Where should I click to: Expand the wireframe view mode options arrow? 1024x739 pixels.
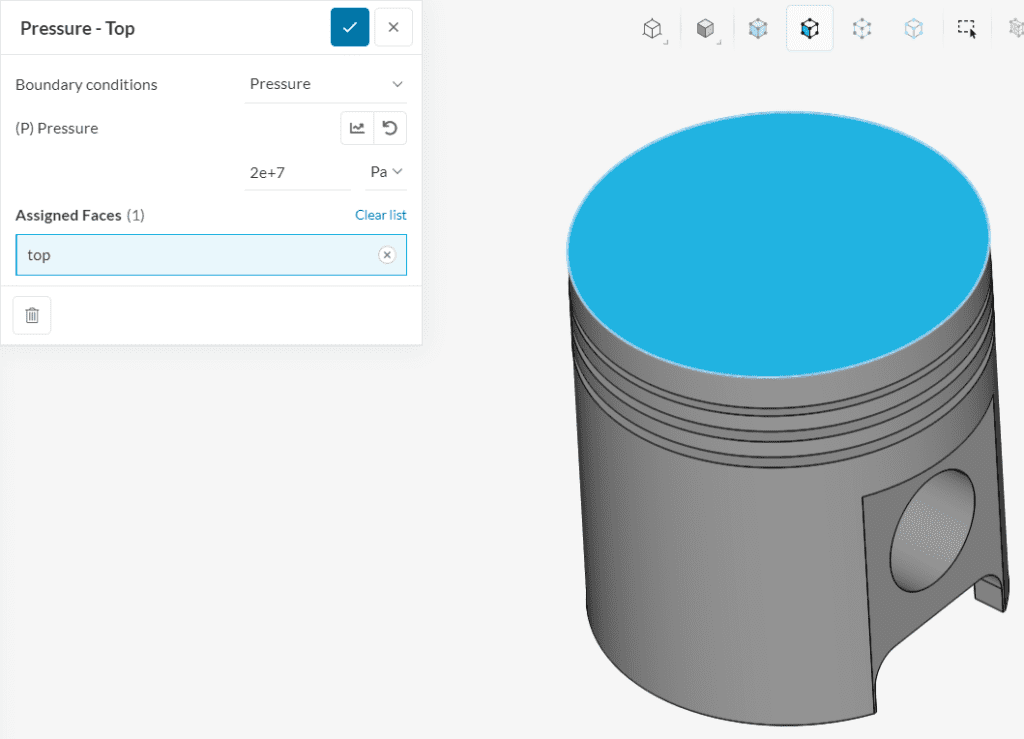click(x=666, y=40)
